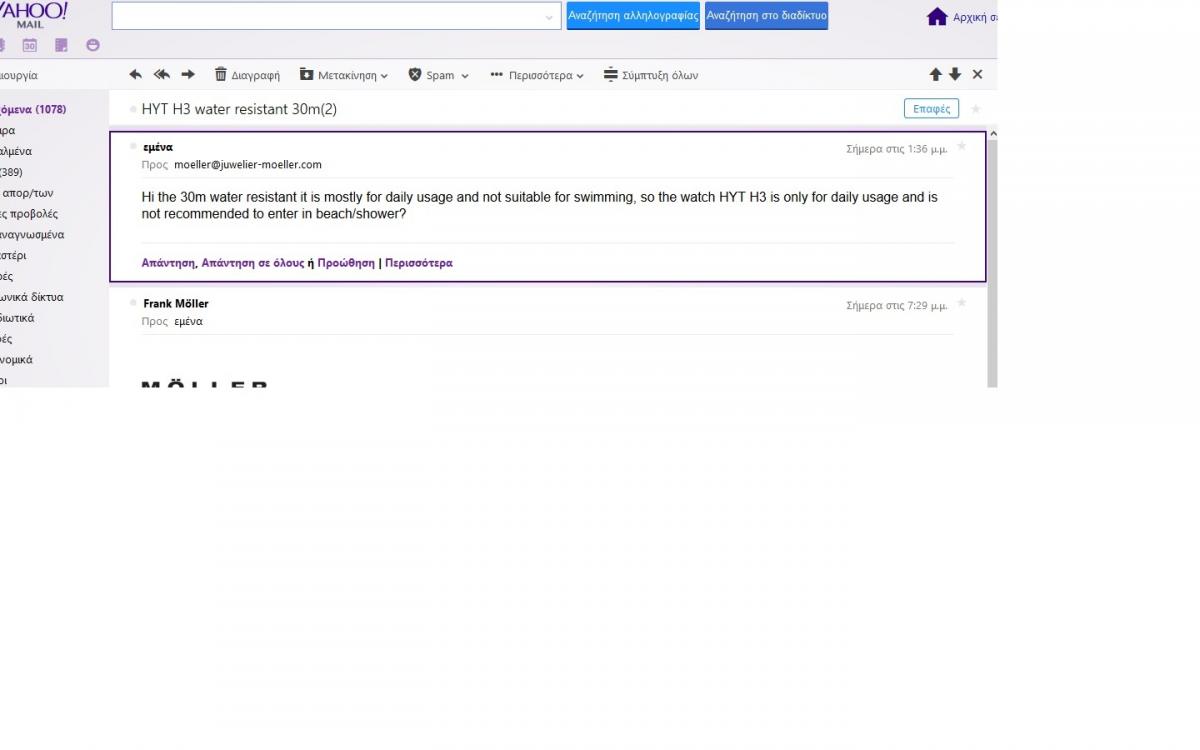Click timestamp Σήμερα στις 1:36 μ.μ.
This screenshot has width=1200, height=750.
pos(896,149)
